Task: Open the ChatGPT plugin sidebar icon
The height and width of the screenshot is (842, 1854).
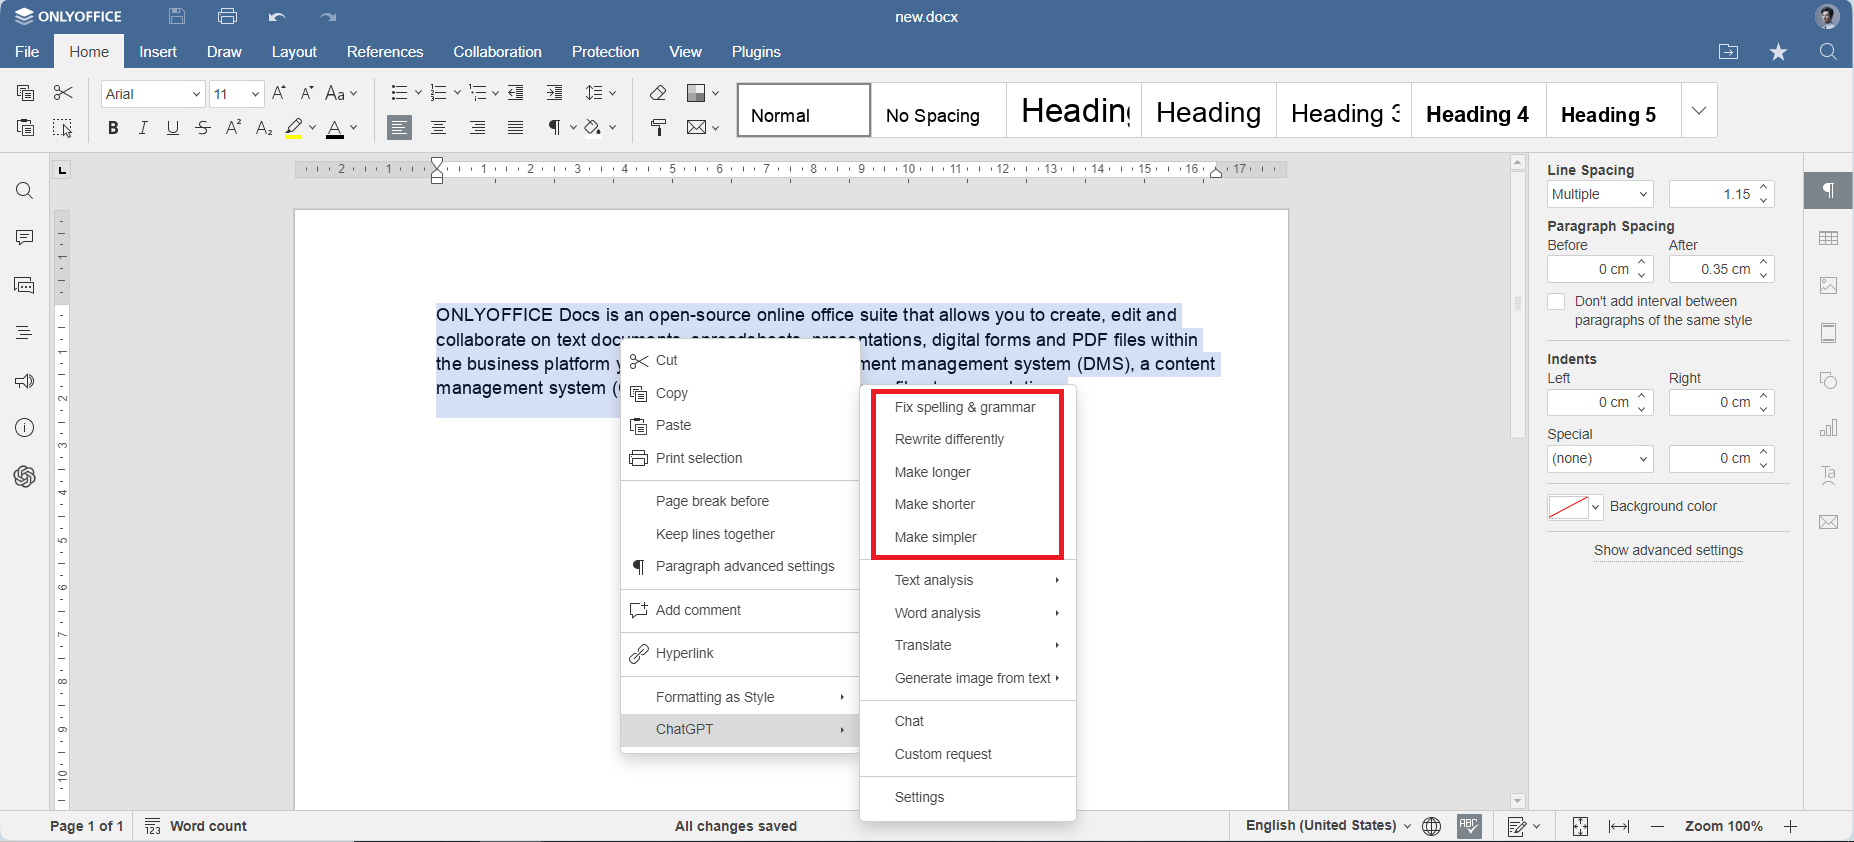Action: (24, 476)
